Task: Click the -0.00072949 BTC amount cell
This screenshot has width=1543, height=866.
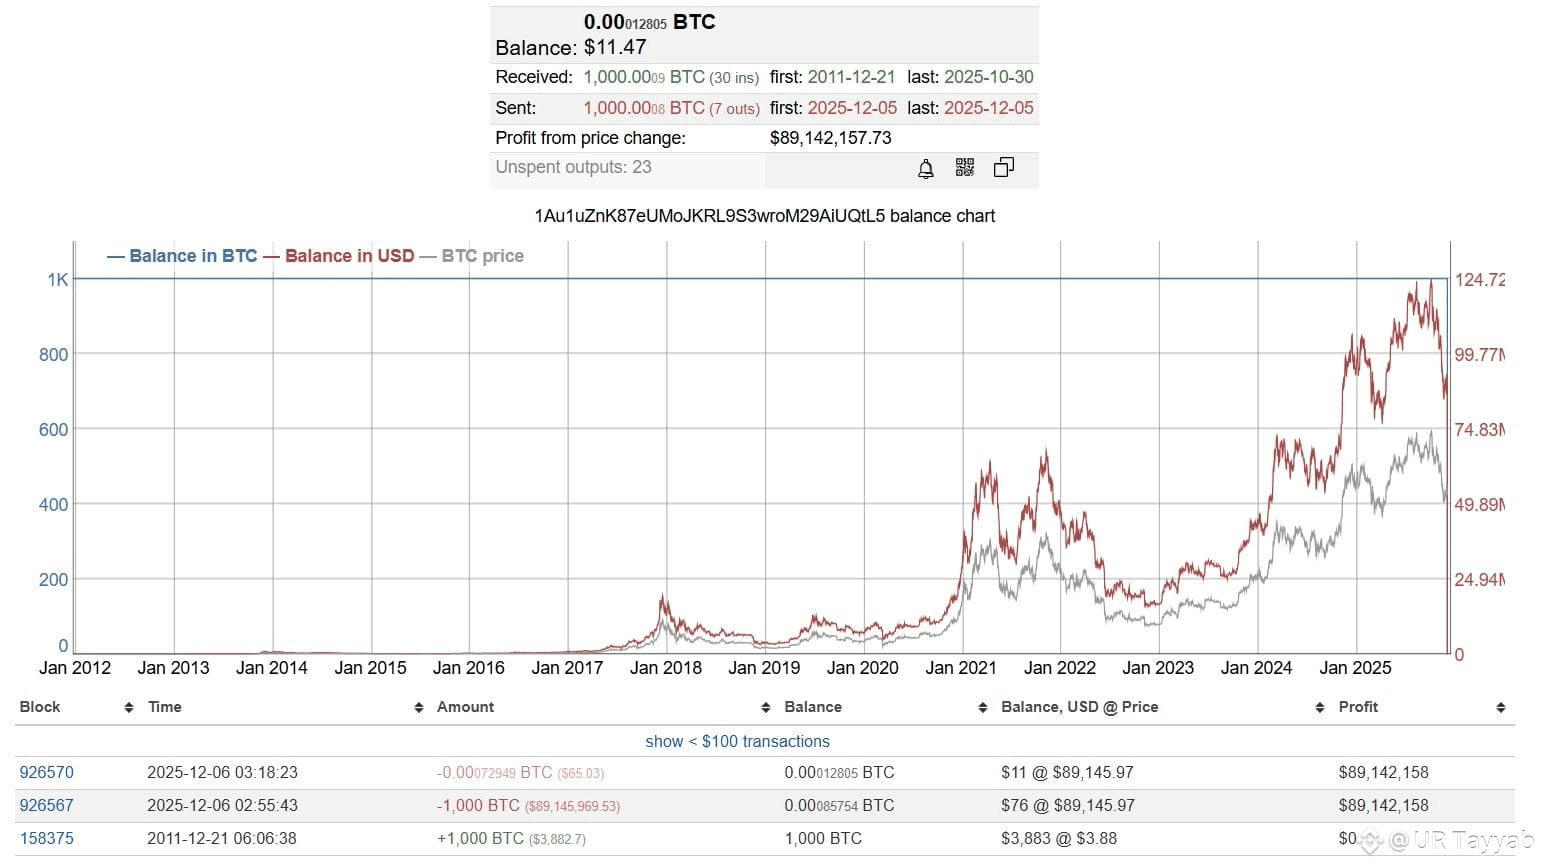Action: (520, 772)
